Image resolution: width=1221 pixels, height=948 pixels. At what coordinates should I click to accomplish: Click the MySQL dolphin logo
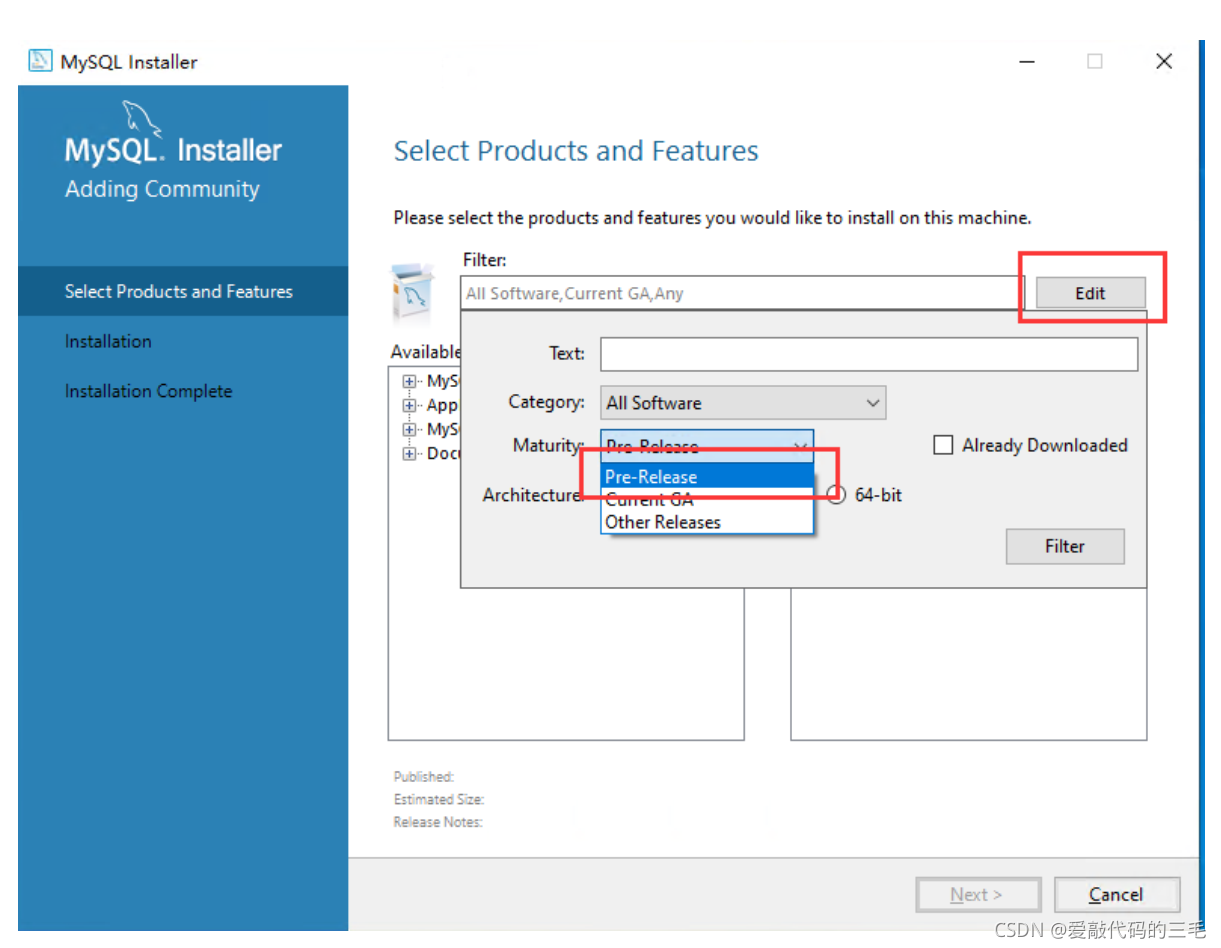click(x=140, y=120)
